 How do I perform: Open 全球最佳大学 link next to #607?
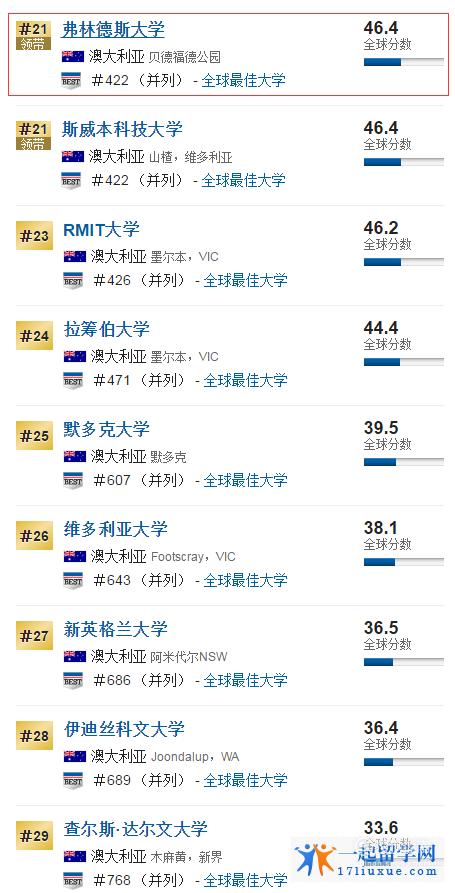click(245, 480)
